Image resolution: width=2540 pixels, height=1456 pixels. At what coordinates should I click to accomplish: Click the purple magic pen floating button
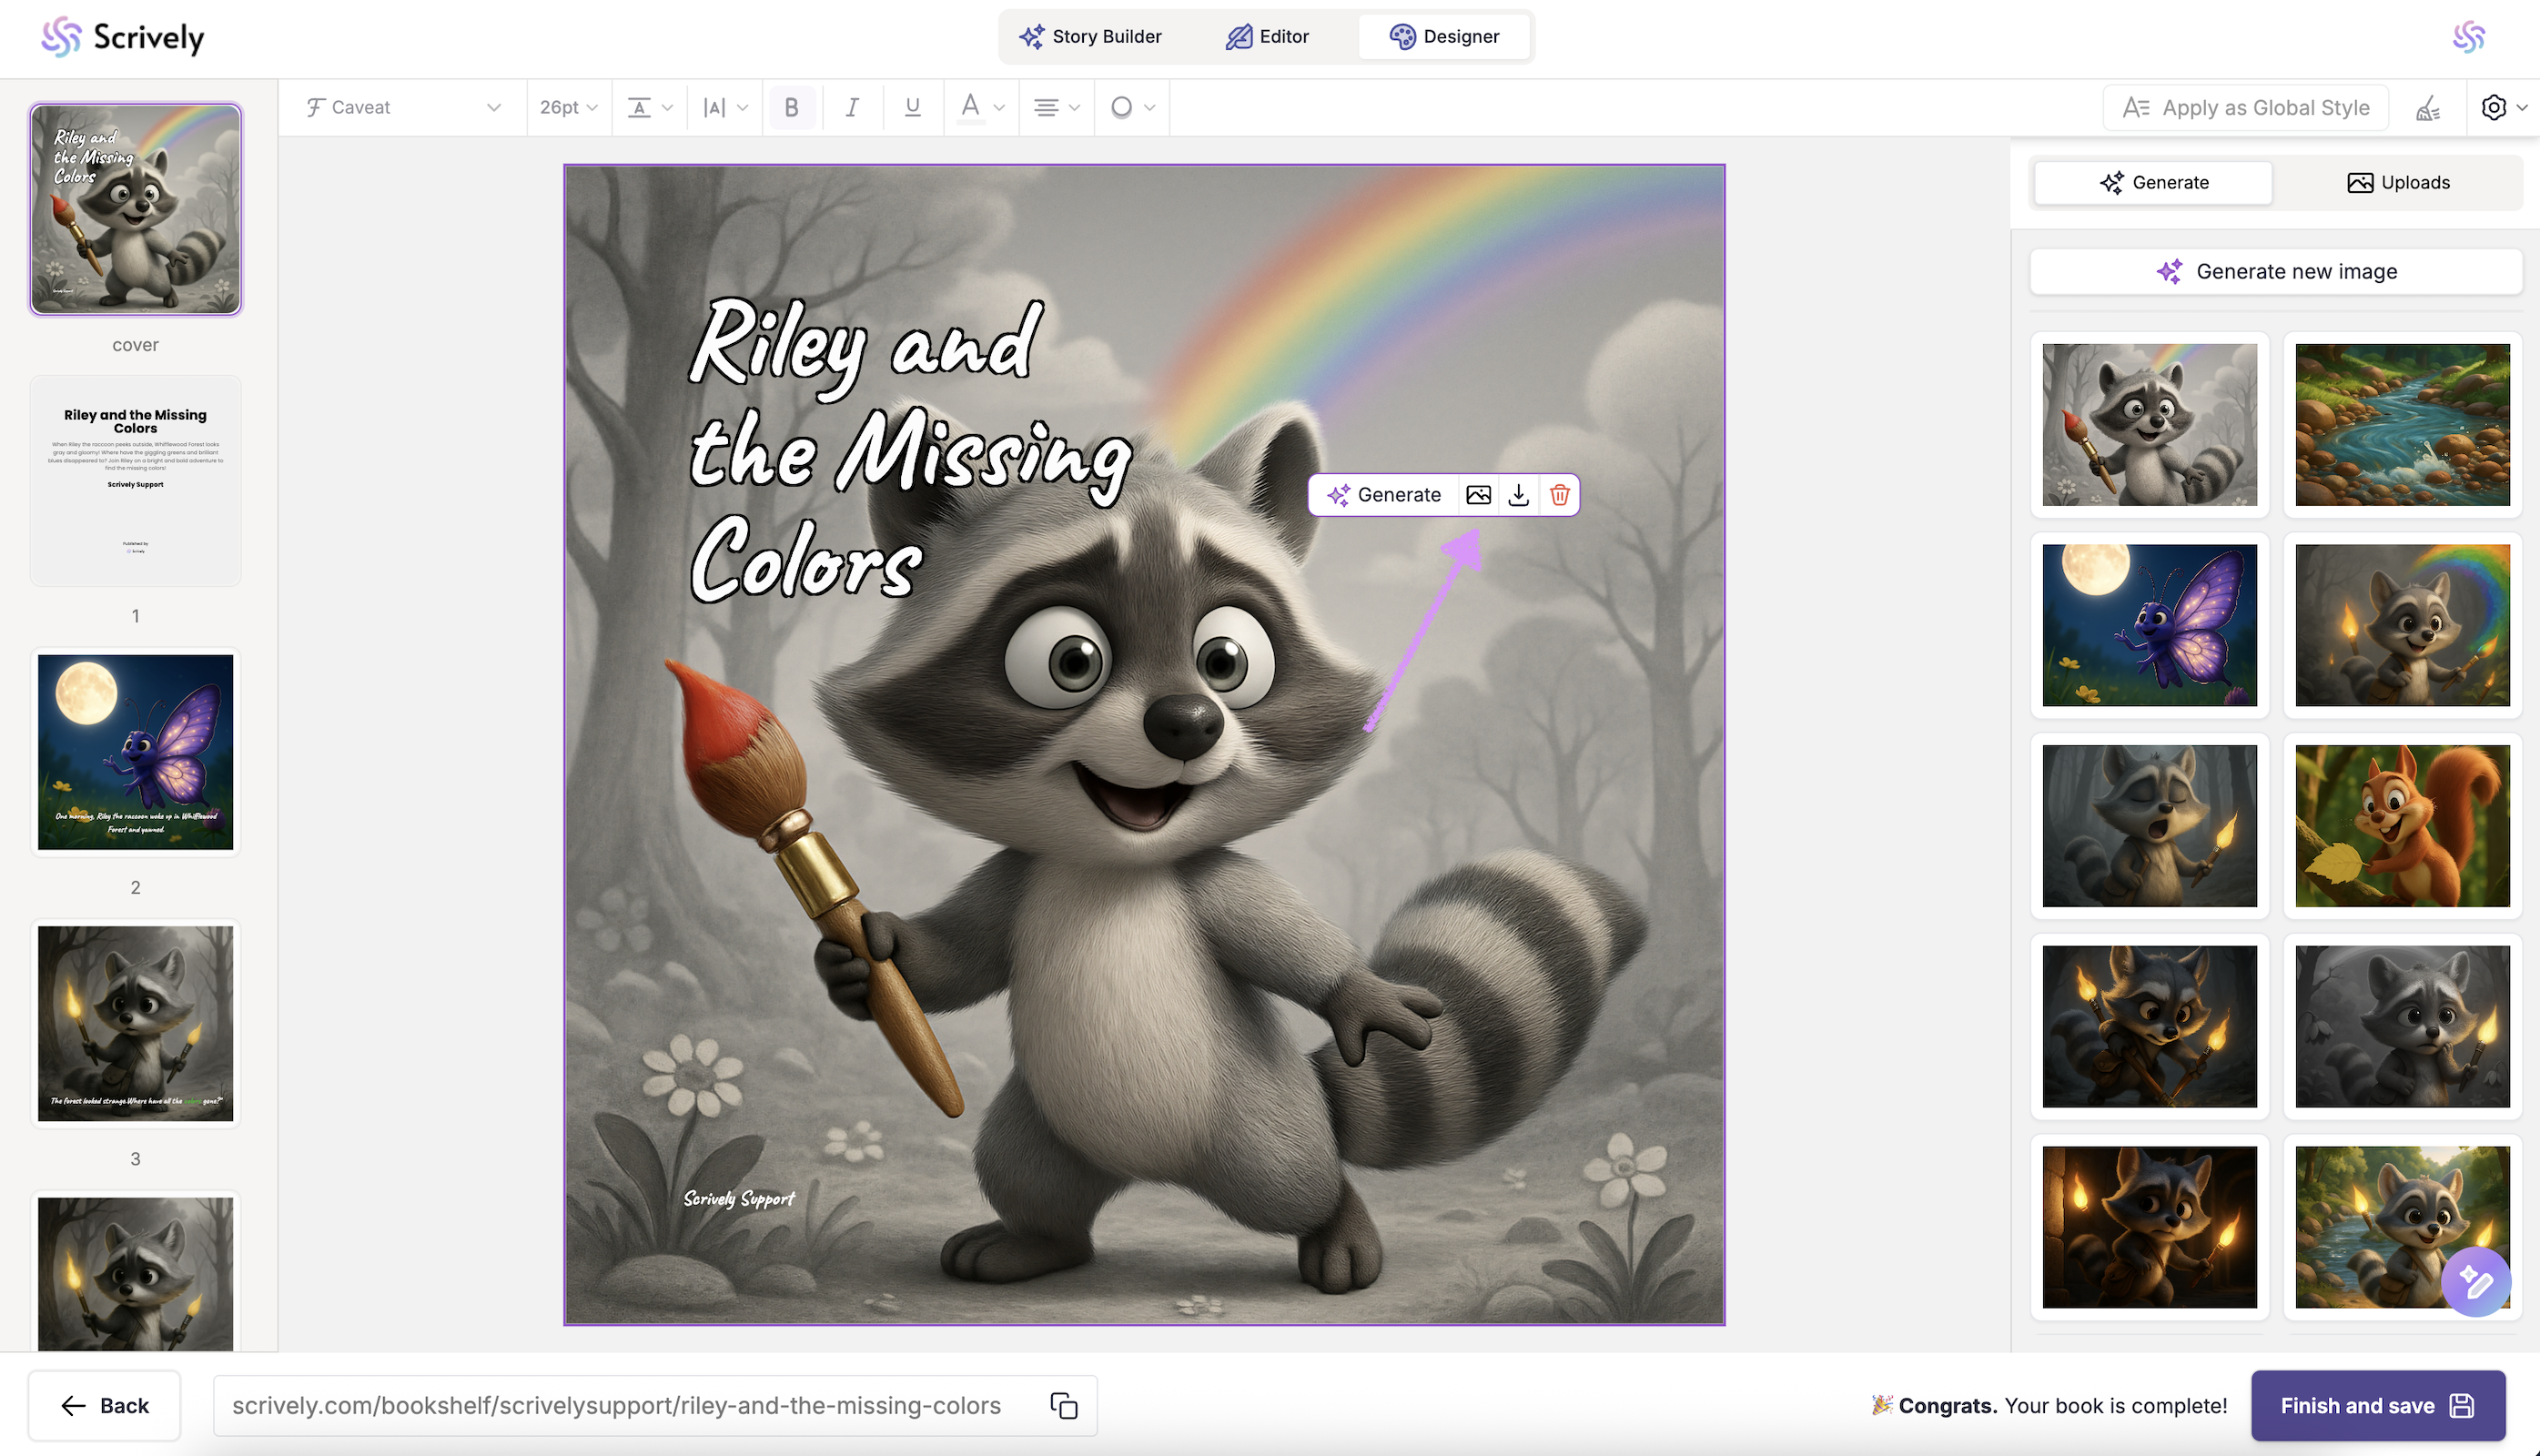(x=2475, y=1282)
